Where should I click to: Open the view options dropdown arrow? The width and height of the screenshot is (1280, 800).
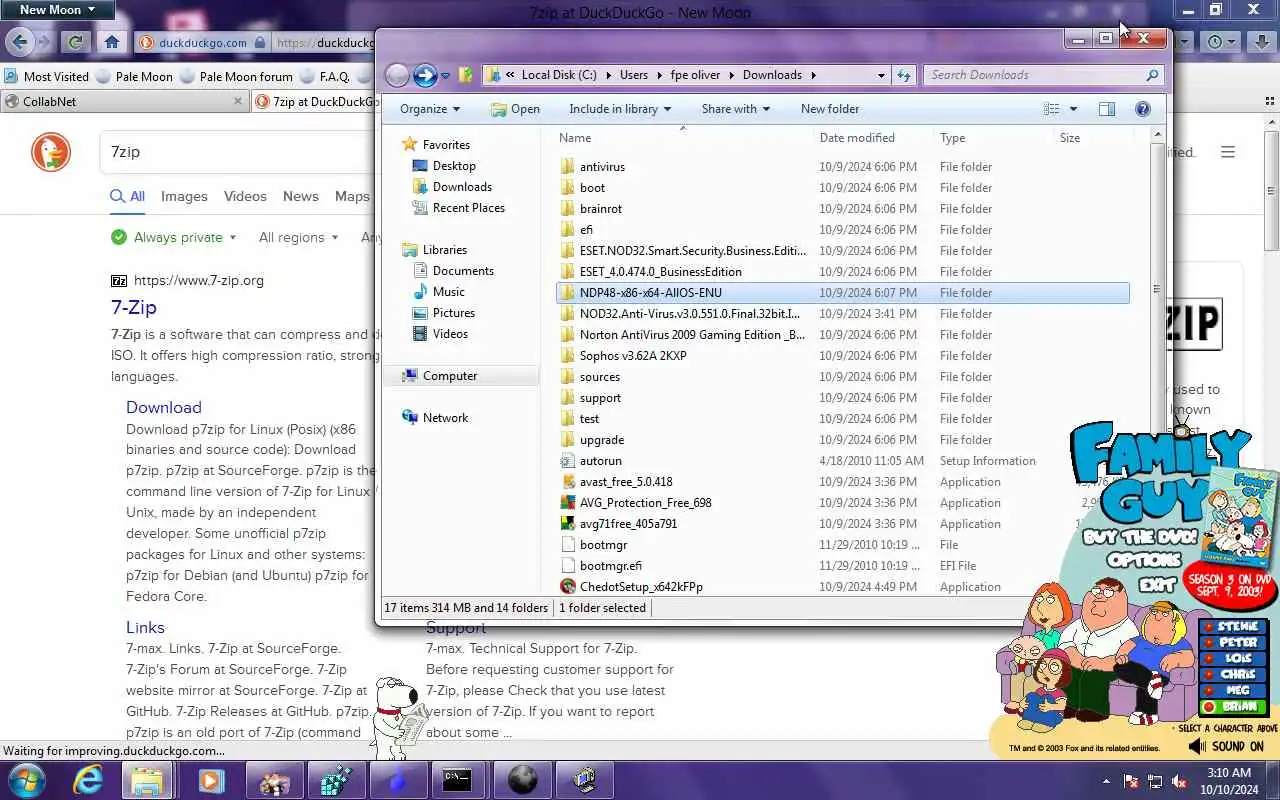(1073, 109)
